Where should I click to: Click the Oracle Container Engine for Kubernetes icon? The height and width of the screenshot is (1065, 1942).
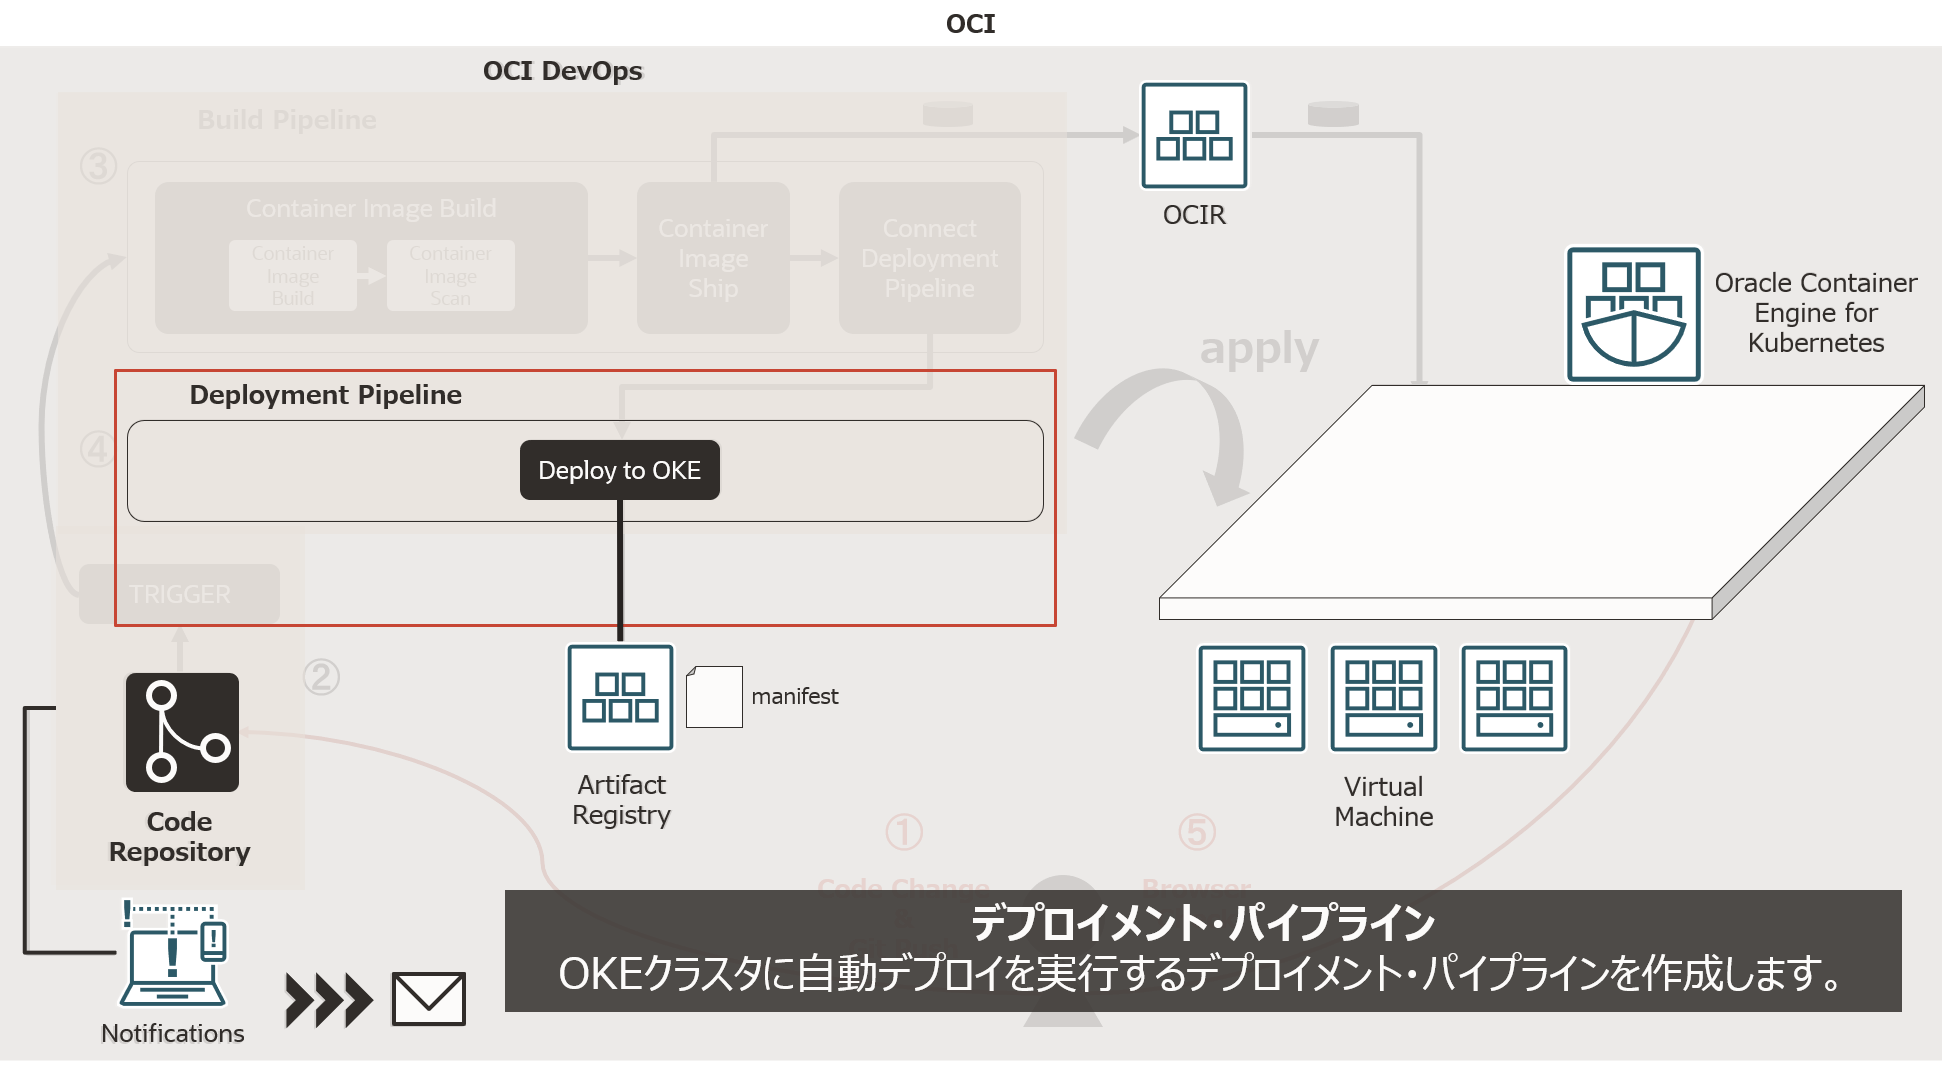(x=1633, y=314)
